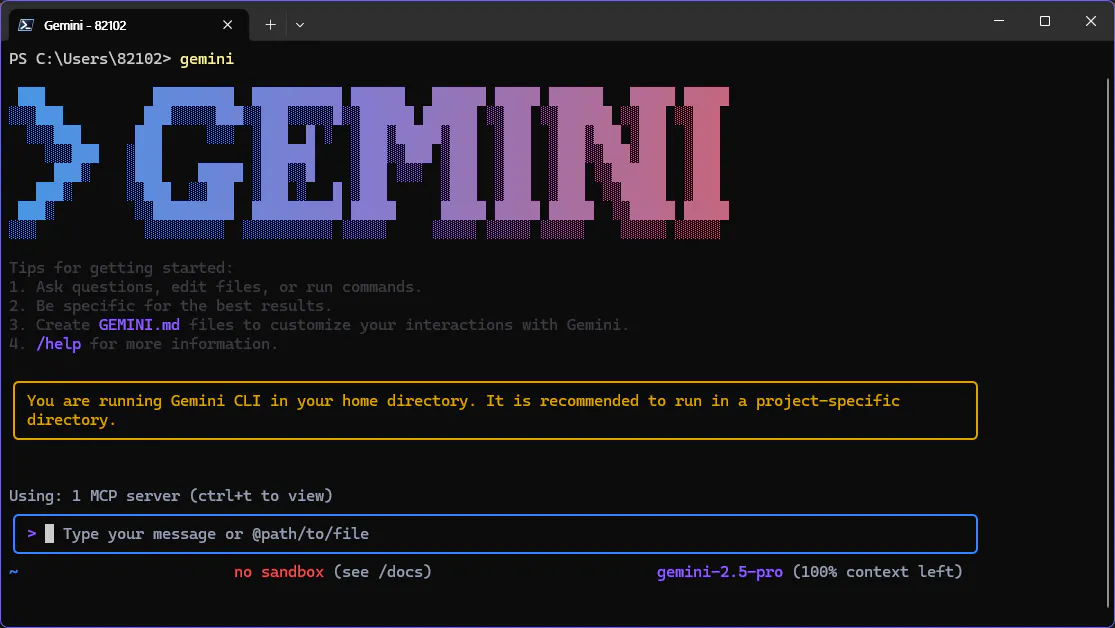
Task: Click the gemini-2.5-pro model label
Action: (720, 572)
